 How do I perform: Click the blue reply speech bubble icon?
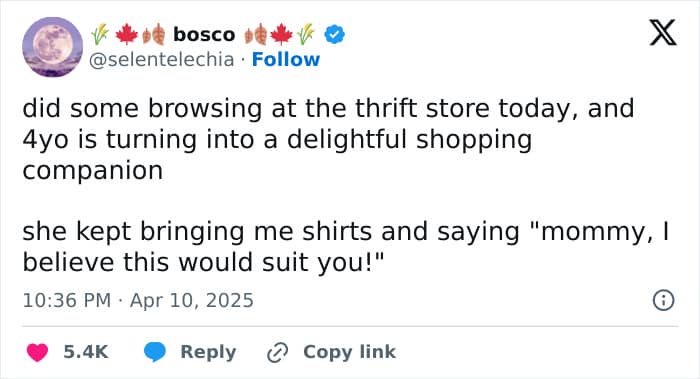click(154, 352)
